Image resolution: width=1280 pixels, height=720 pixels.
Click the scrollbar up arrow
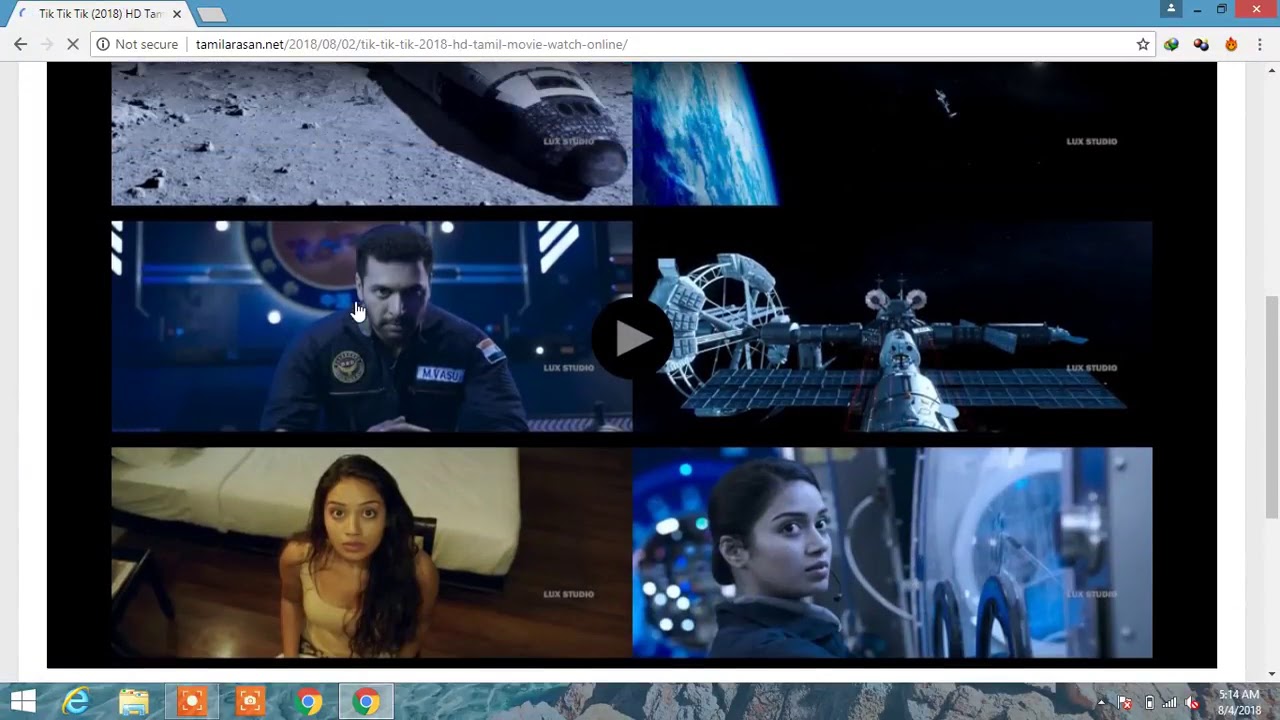click(1272, 70)
